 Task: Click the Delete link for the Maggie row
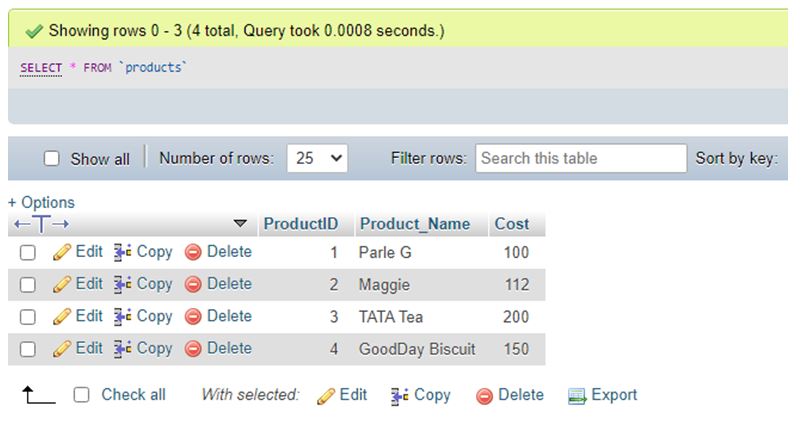click(x=229, y=284)
